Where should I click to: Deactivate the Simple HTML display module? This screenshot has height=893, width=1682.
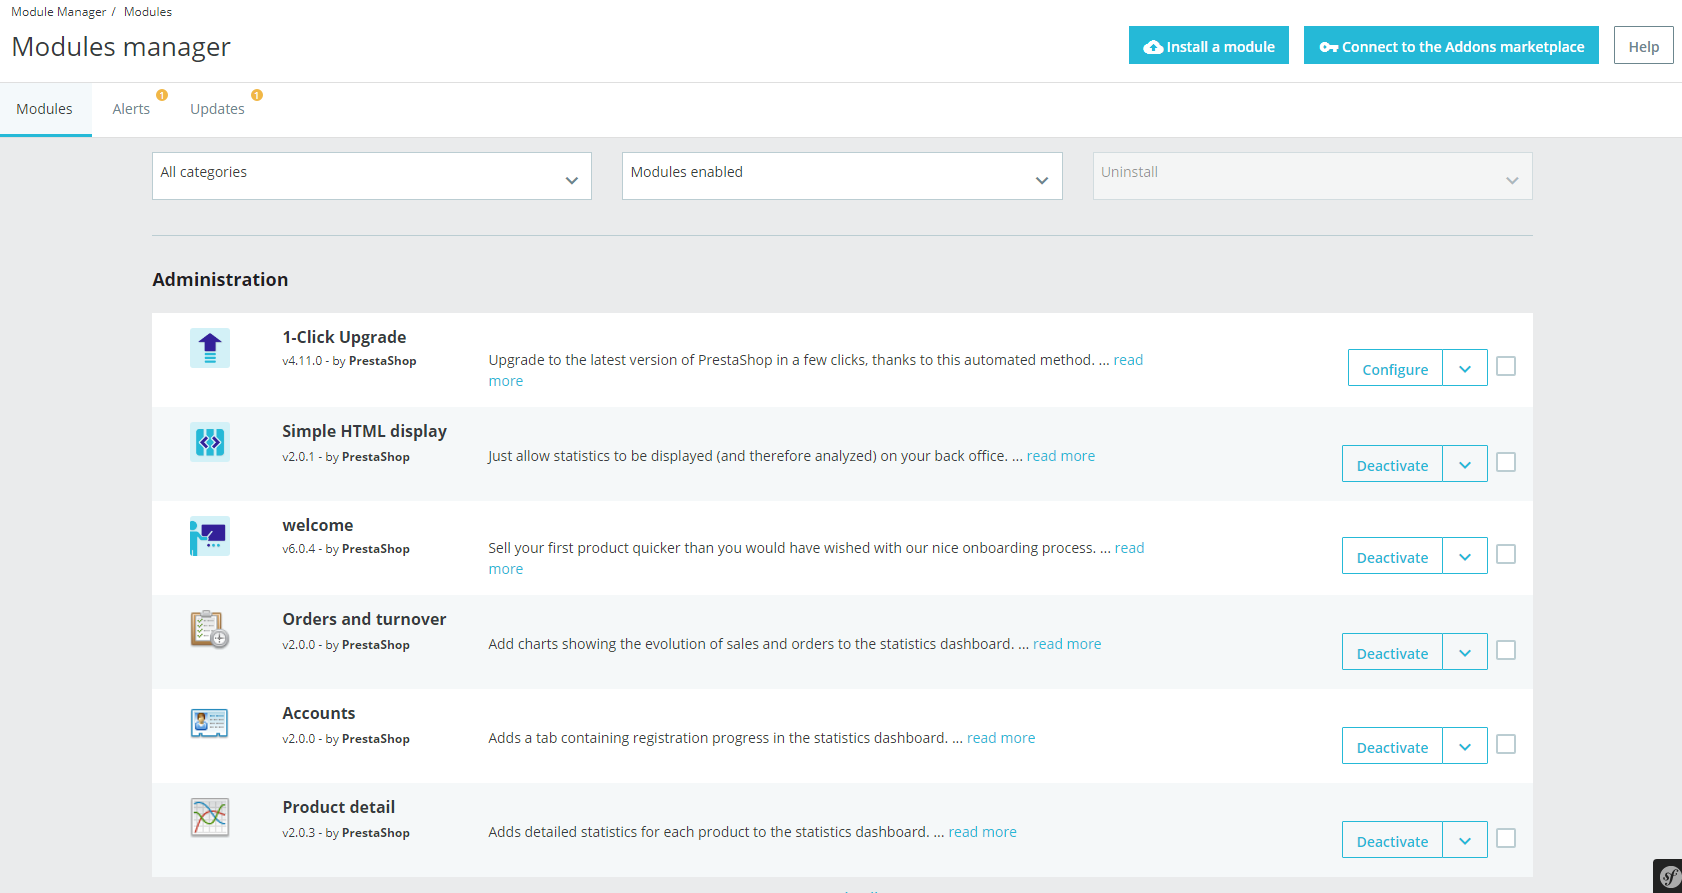point(1392,464)
